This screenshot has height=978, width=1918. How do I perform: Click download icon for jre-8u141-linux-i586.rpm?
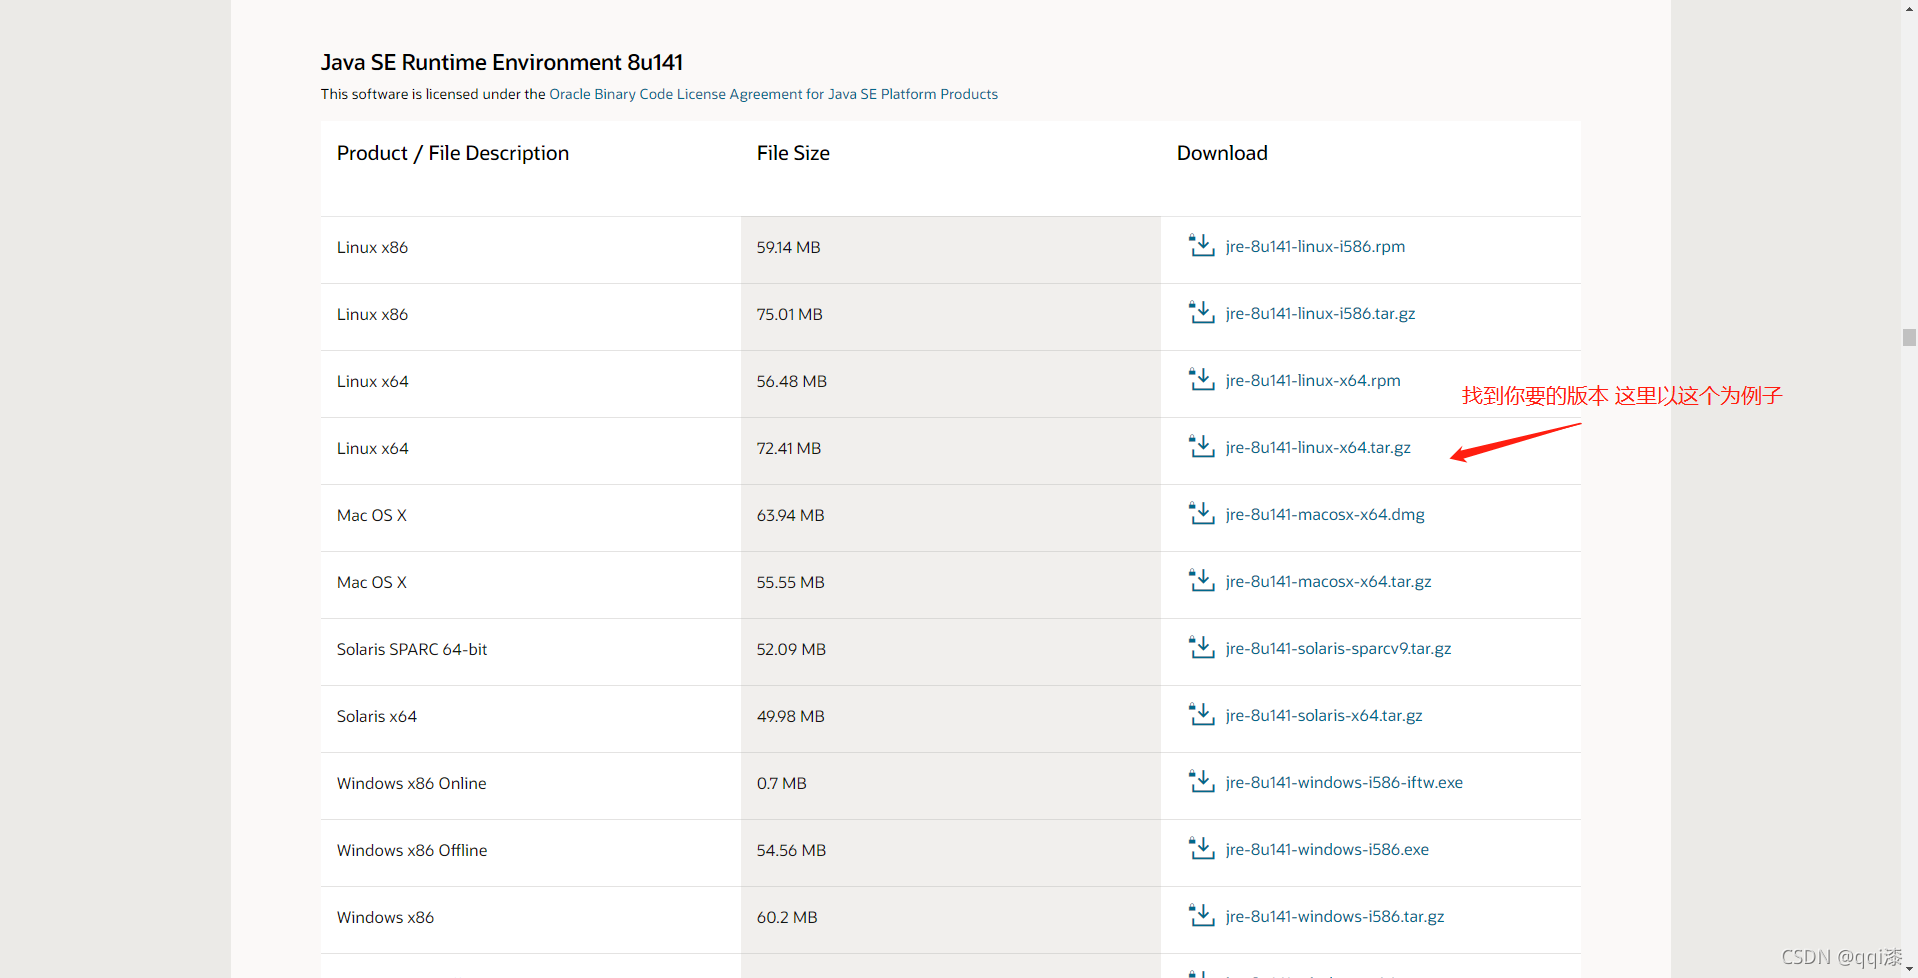click(1201, 246)
